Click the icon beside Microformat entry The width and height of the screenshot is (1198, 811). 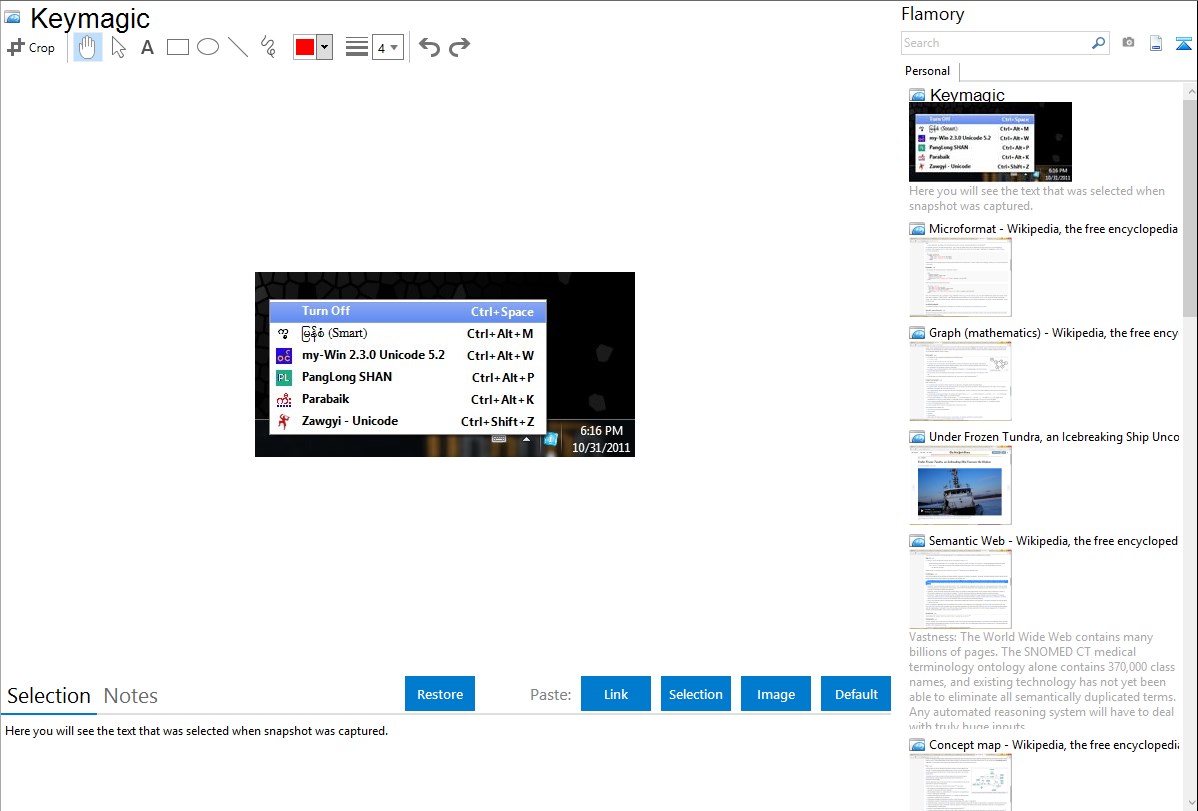[918, 229]
